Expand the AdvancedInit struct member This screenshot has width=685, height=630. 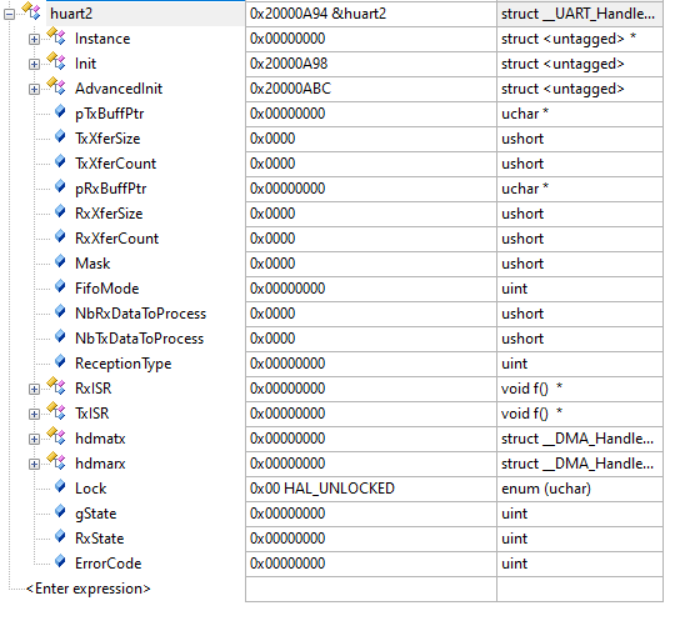pyautogui.click(x=34, y=89)
